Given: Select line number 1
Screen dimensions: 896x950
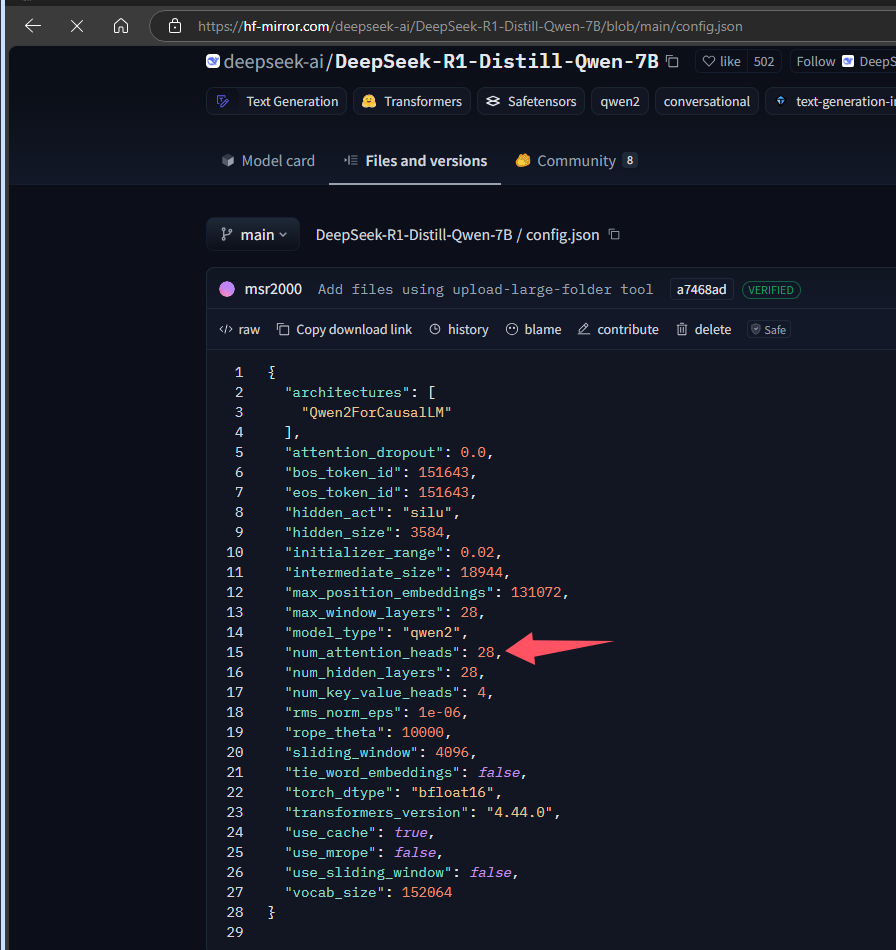Looking at the screenshot, I should (239, 372).
